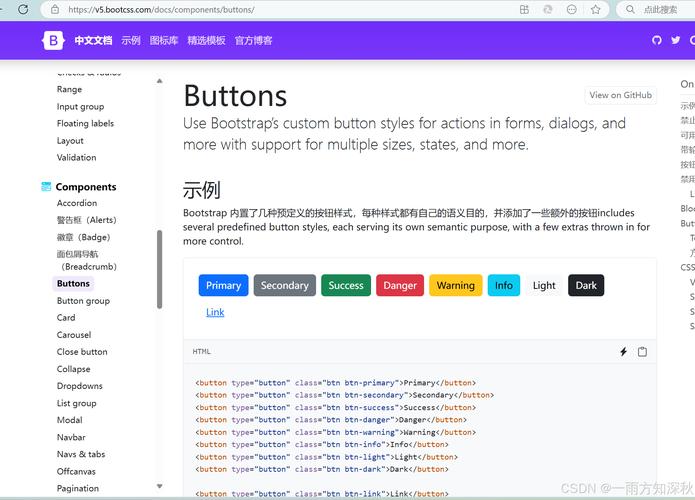Viewport: 695px width, 500px height.
Task: Open Collapse in the sidebar
Action: click(x=74, y=369)
